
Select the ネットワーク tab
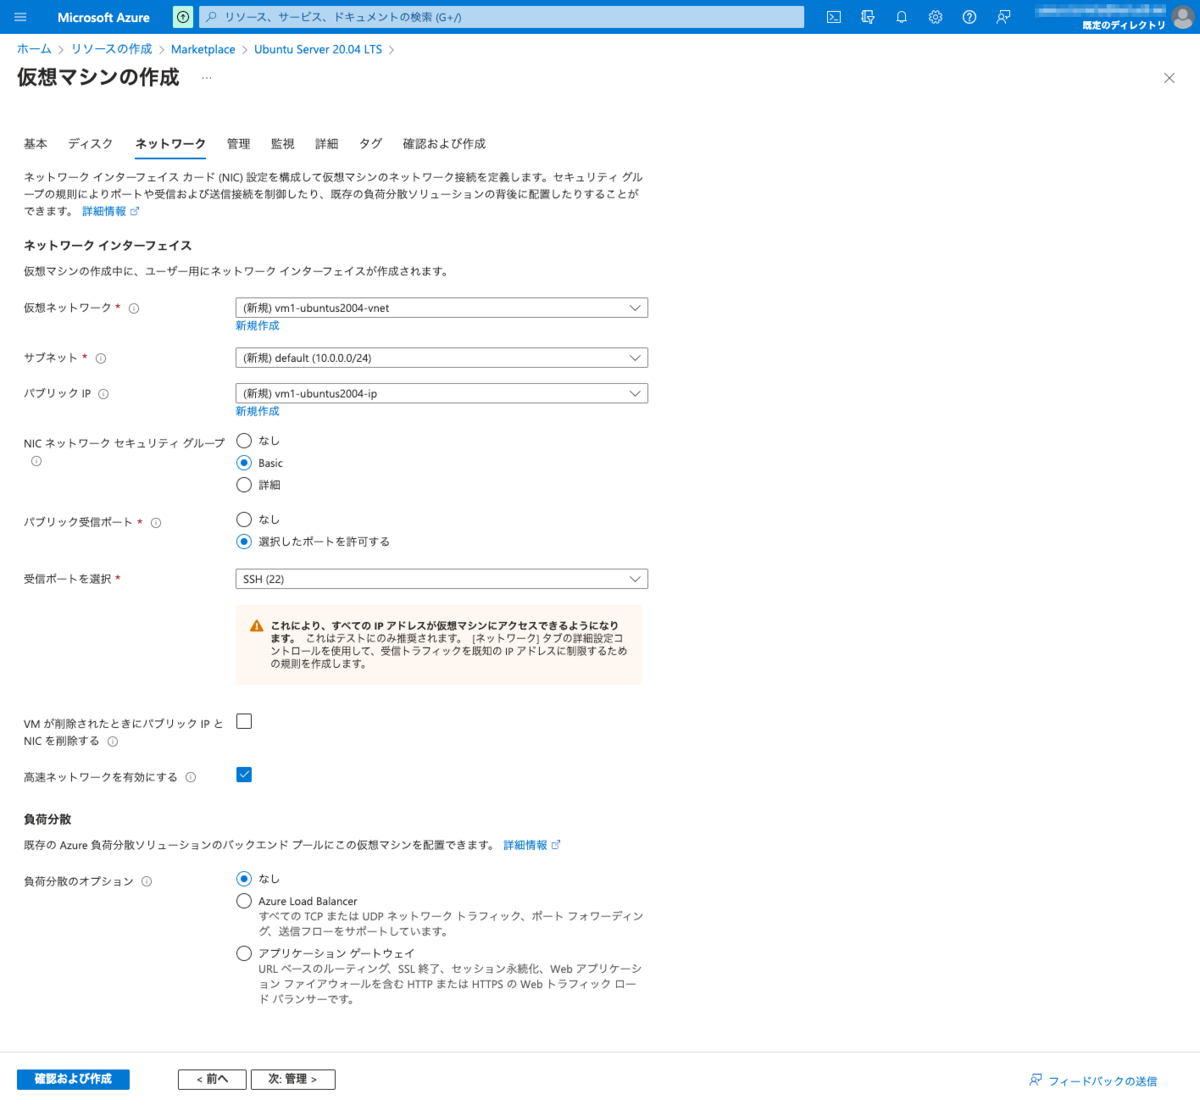tap(171, 144)
